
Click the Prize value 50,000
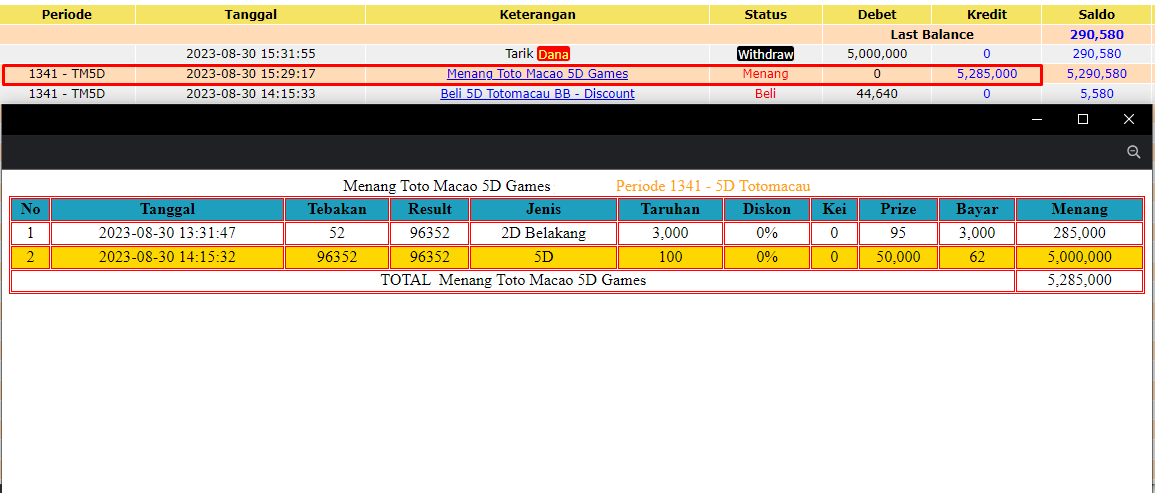click(x=898, y=257)
